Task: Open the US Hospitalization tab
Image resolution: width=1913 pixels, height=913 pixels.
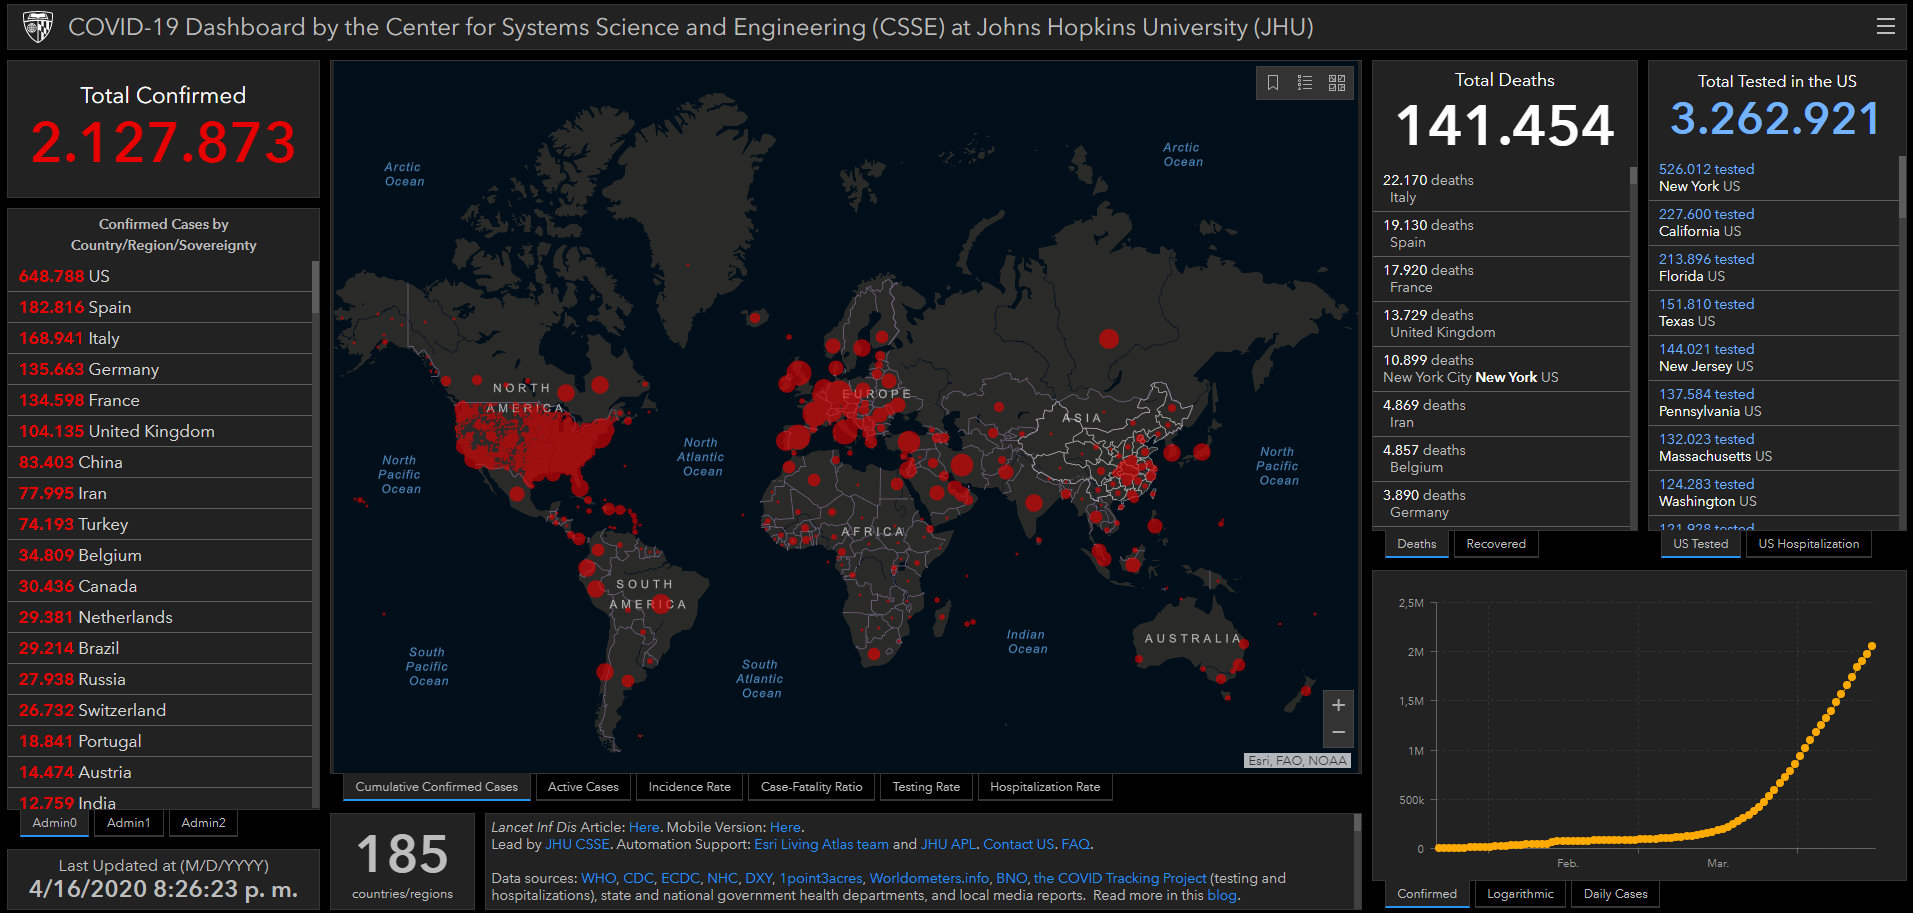Action: click(x=1808, y=544)
